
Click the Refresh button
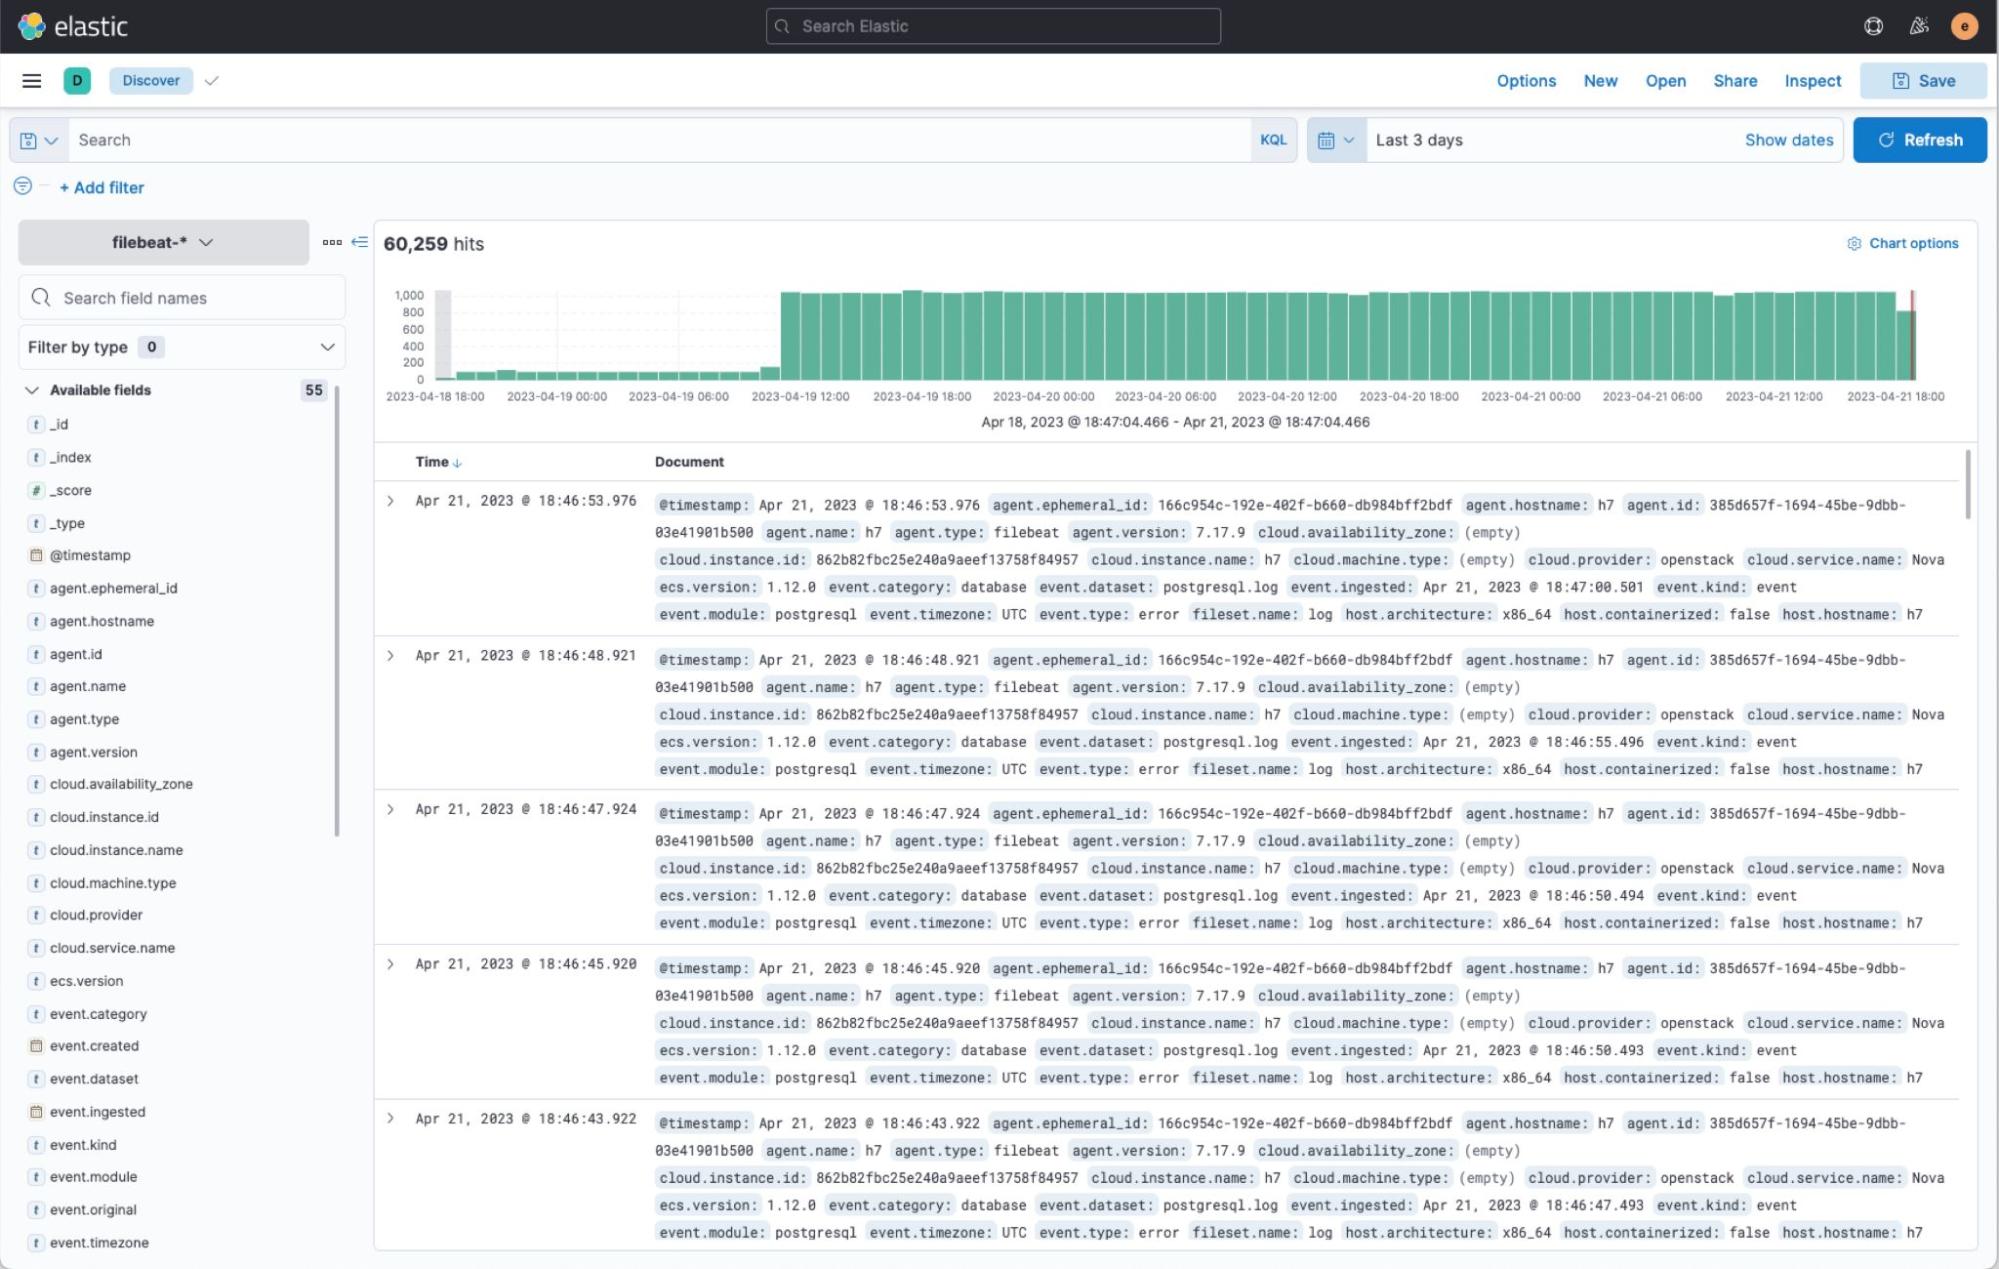1919,139
